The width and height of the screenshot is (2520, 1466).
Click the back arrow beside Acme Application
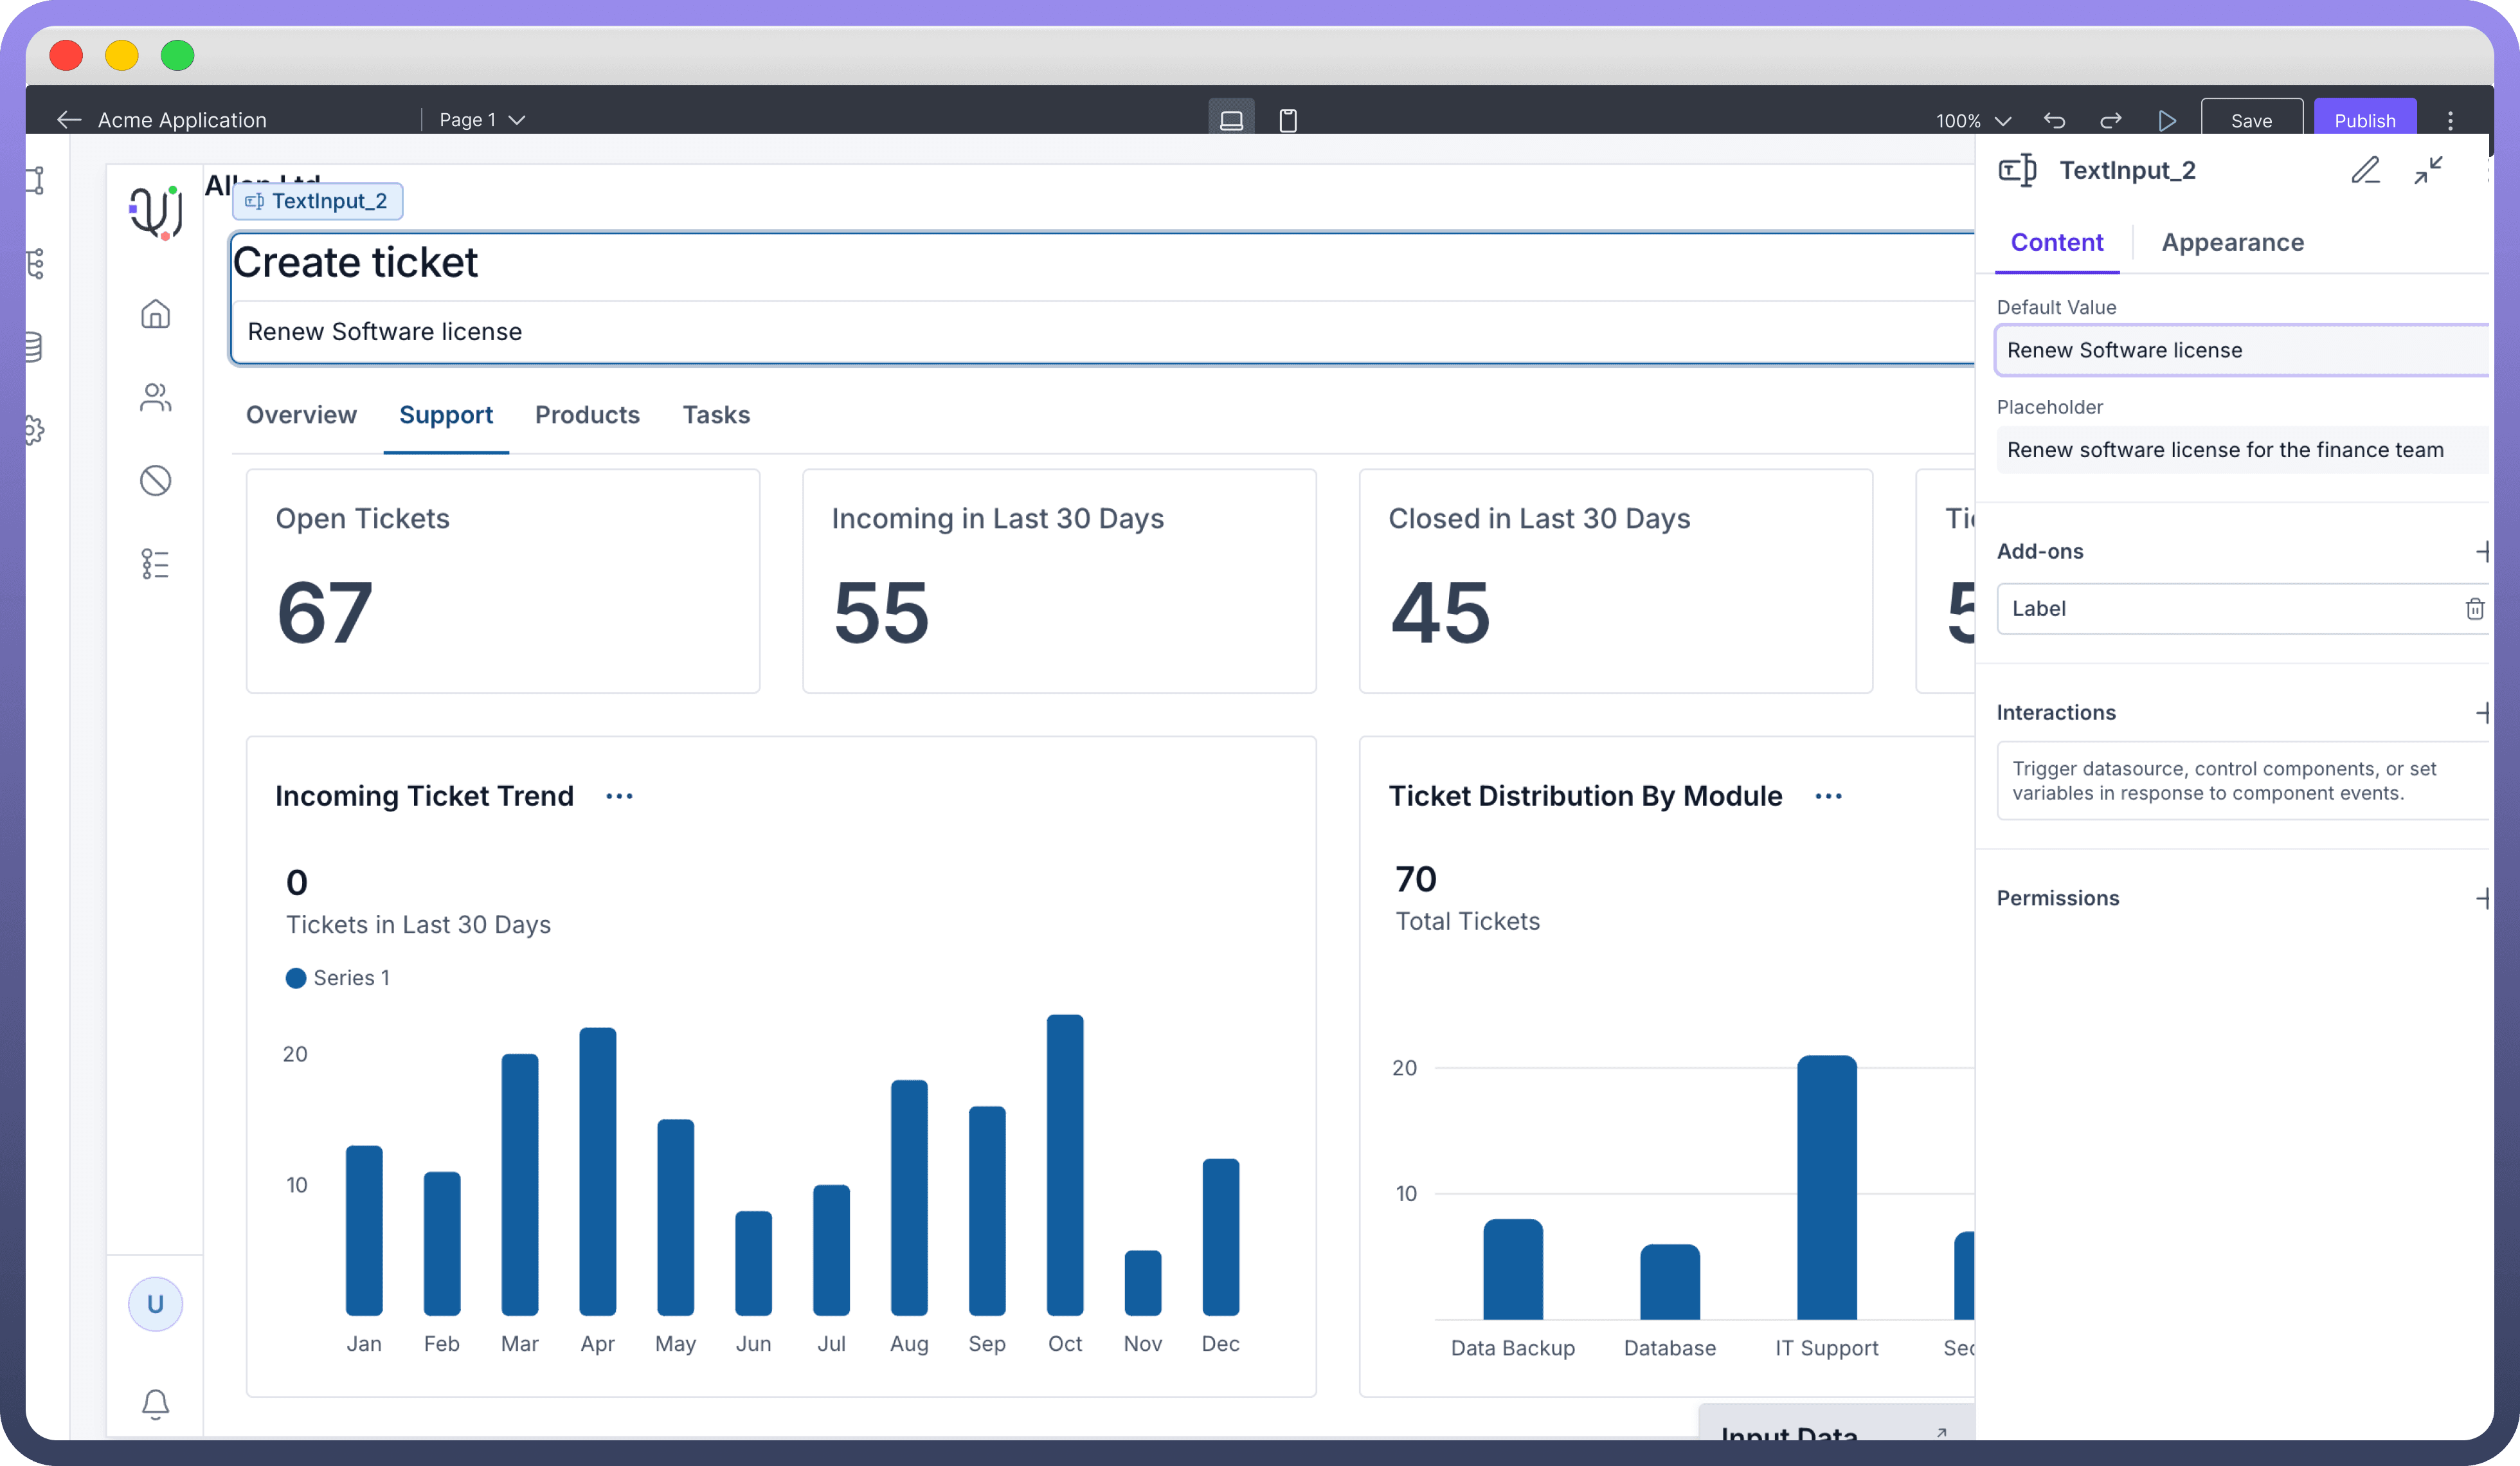(x=68, y=120)
